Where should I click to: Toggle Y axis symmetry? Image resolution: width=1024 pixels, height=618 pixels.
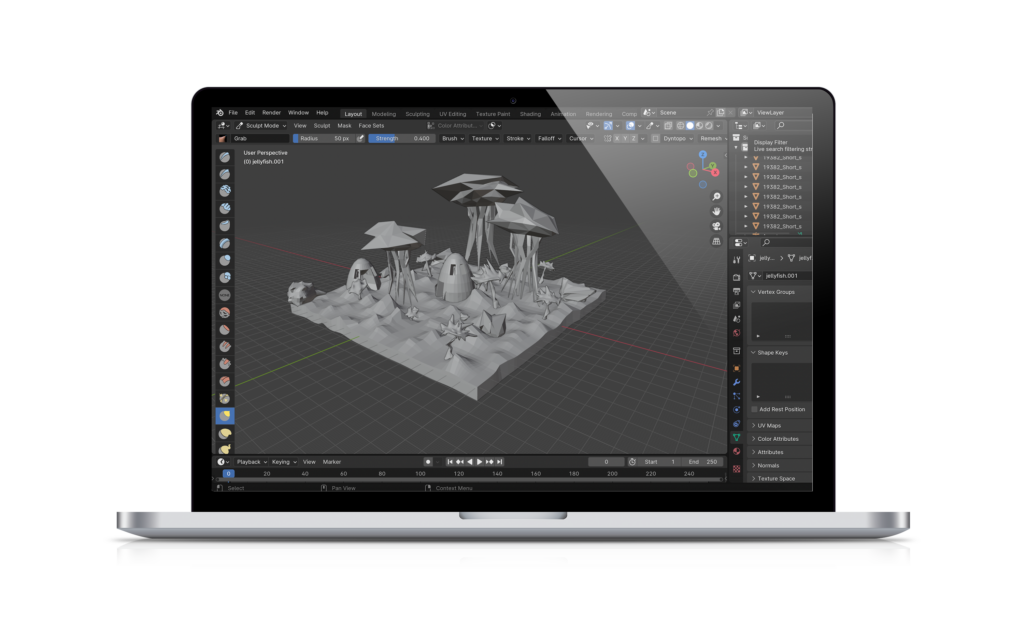[625, 138]
